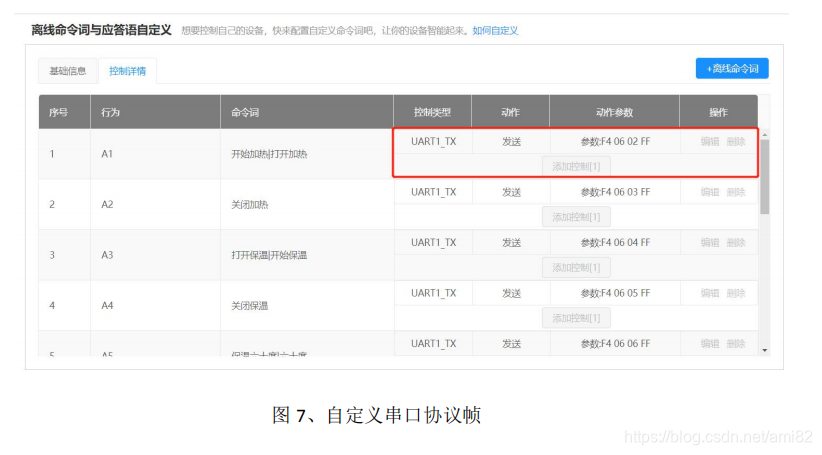The image size is (822, 455).
Task: Click the 操作 column header
Action: [718, 112]
